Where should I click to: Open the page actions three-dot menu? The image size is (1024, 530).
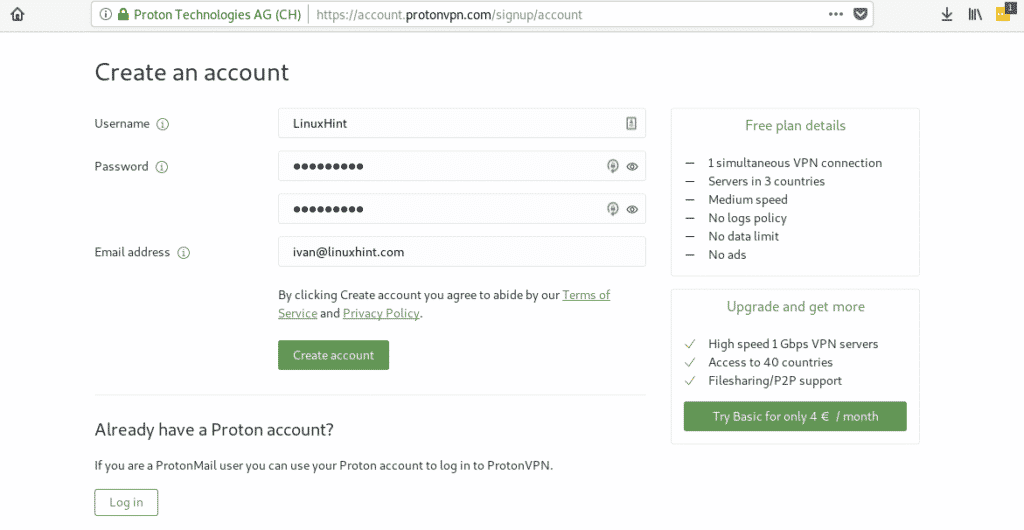835,14
